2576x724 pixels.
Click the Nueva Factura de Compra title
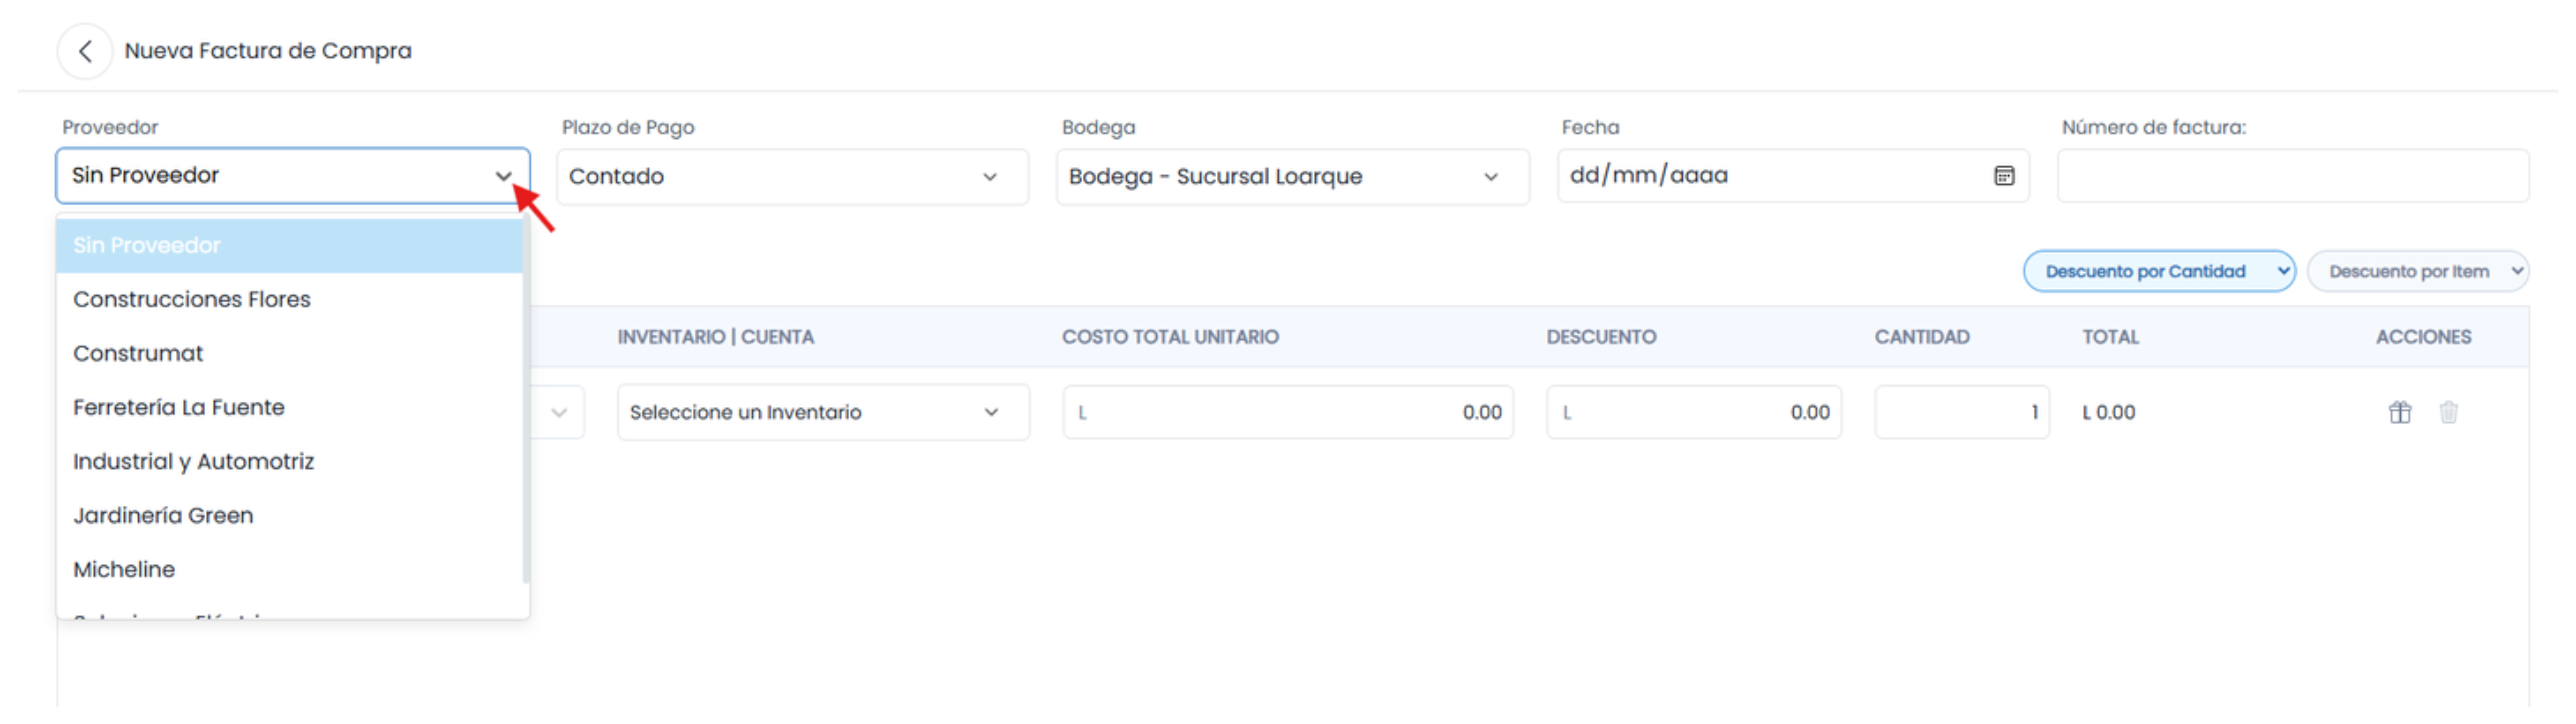(268, 51)
